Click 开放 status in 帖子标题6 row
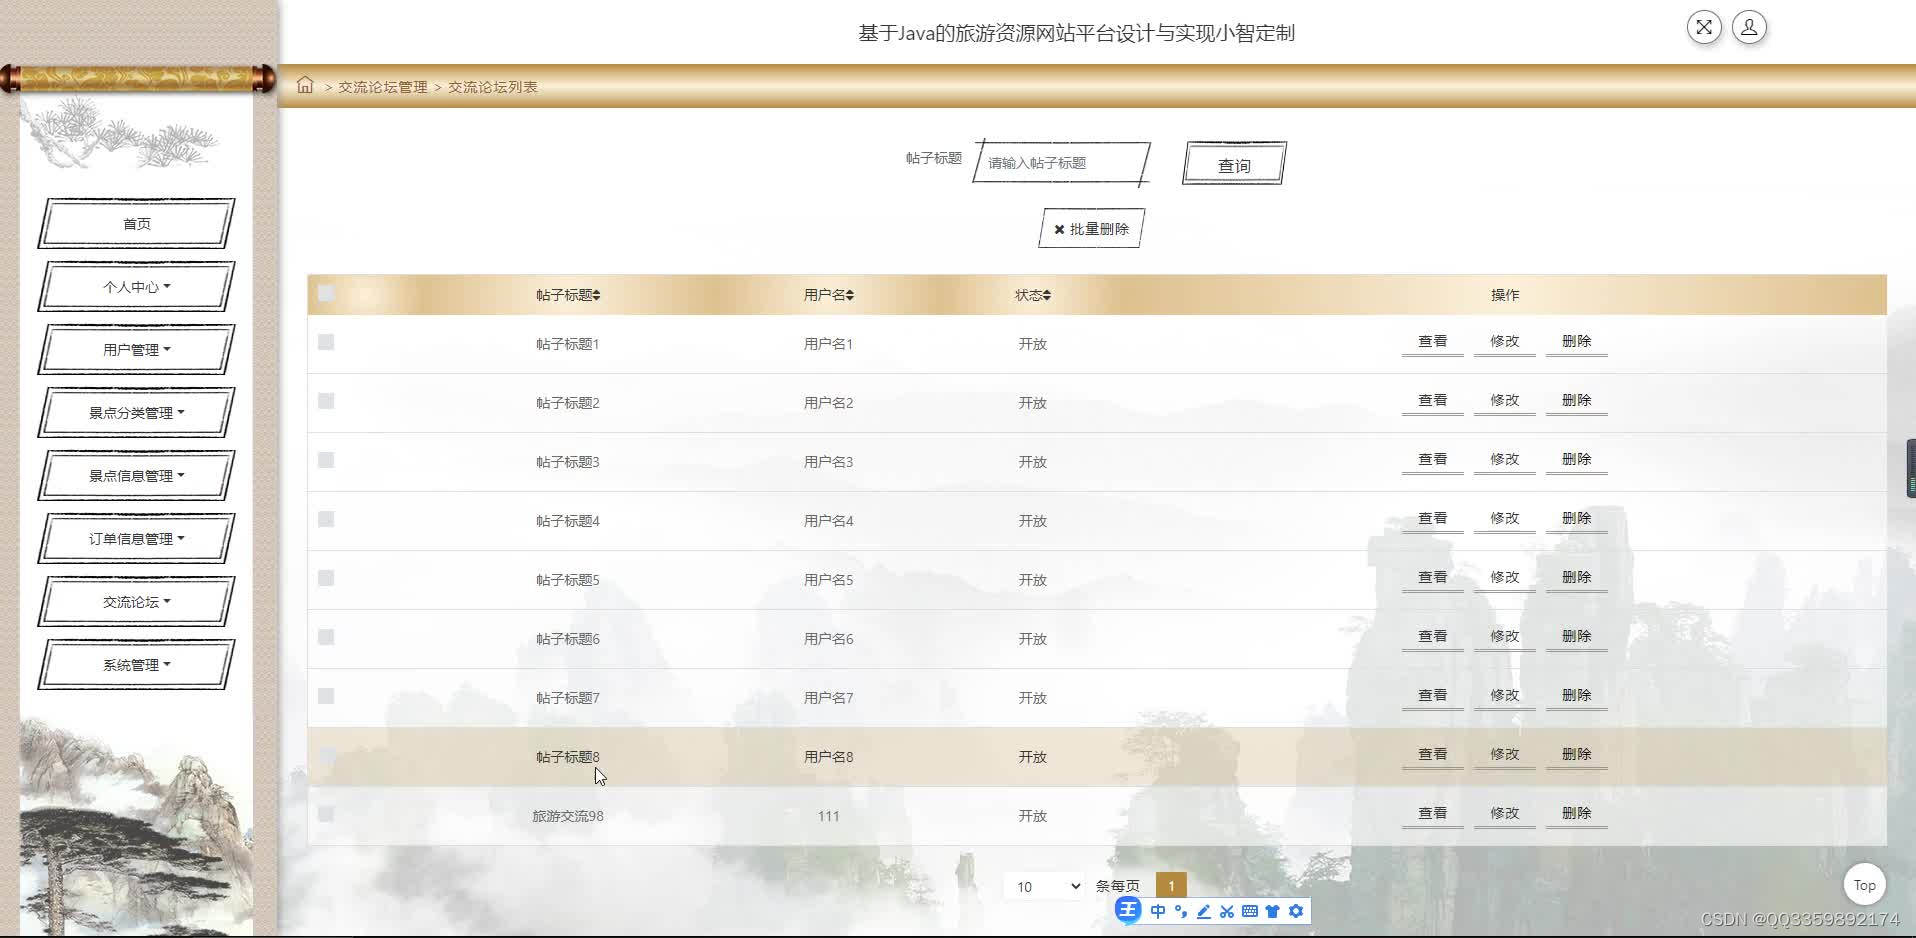Screen dimensions: 1916x938 (1032, 639)
